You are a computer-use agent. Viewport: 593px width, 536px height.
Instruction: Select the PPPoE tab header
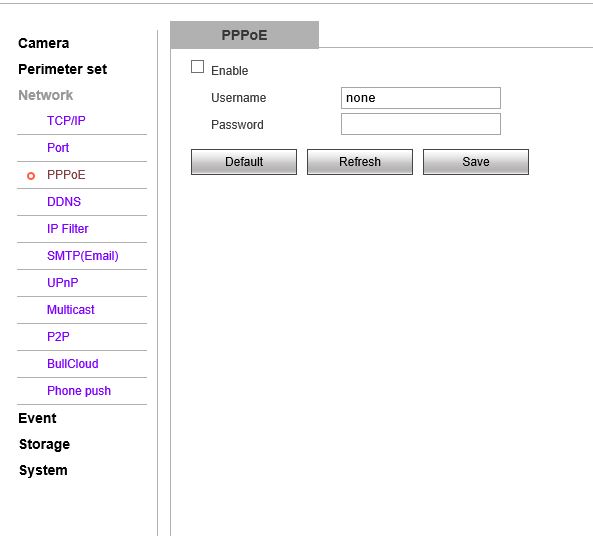pyautogui.click(x=244, y=35)
